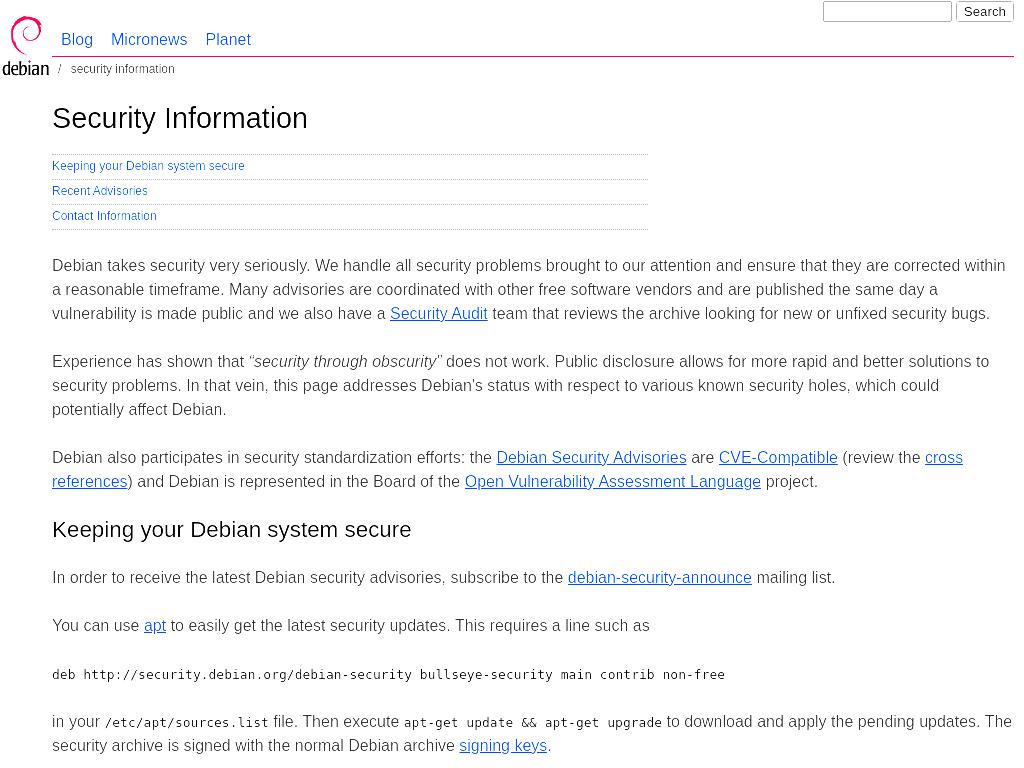The height and width of the screenshot is (768, 1024).
Task: Open the Security Audit link
Action: click(439, 313)
